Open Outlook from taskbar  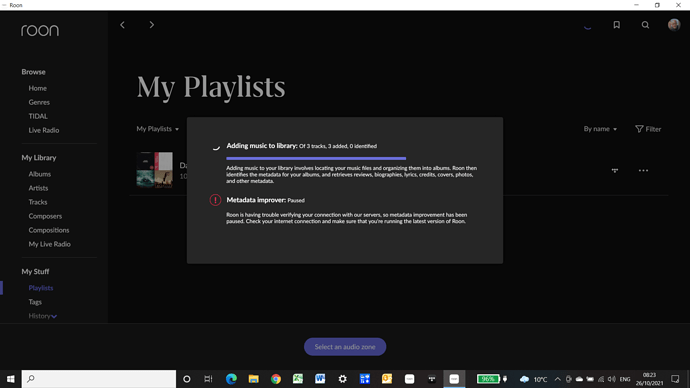pyautogui.click(x=387, y=379)
